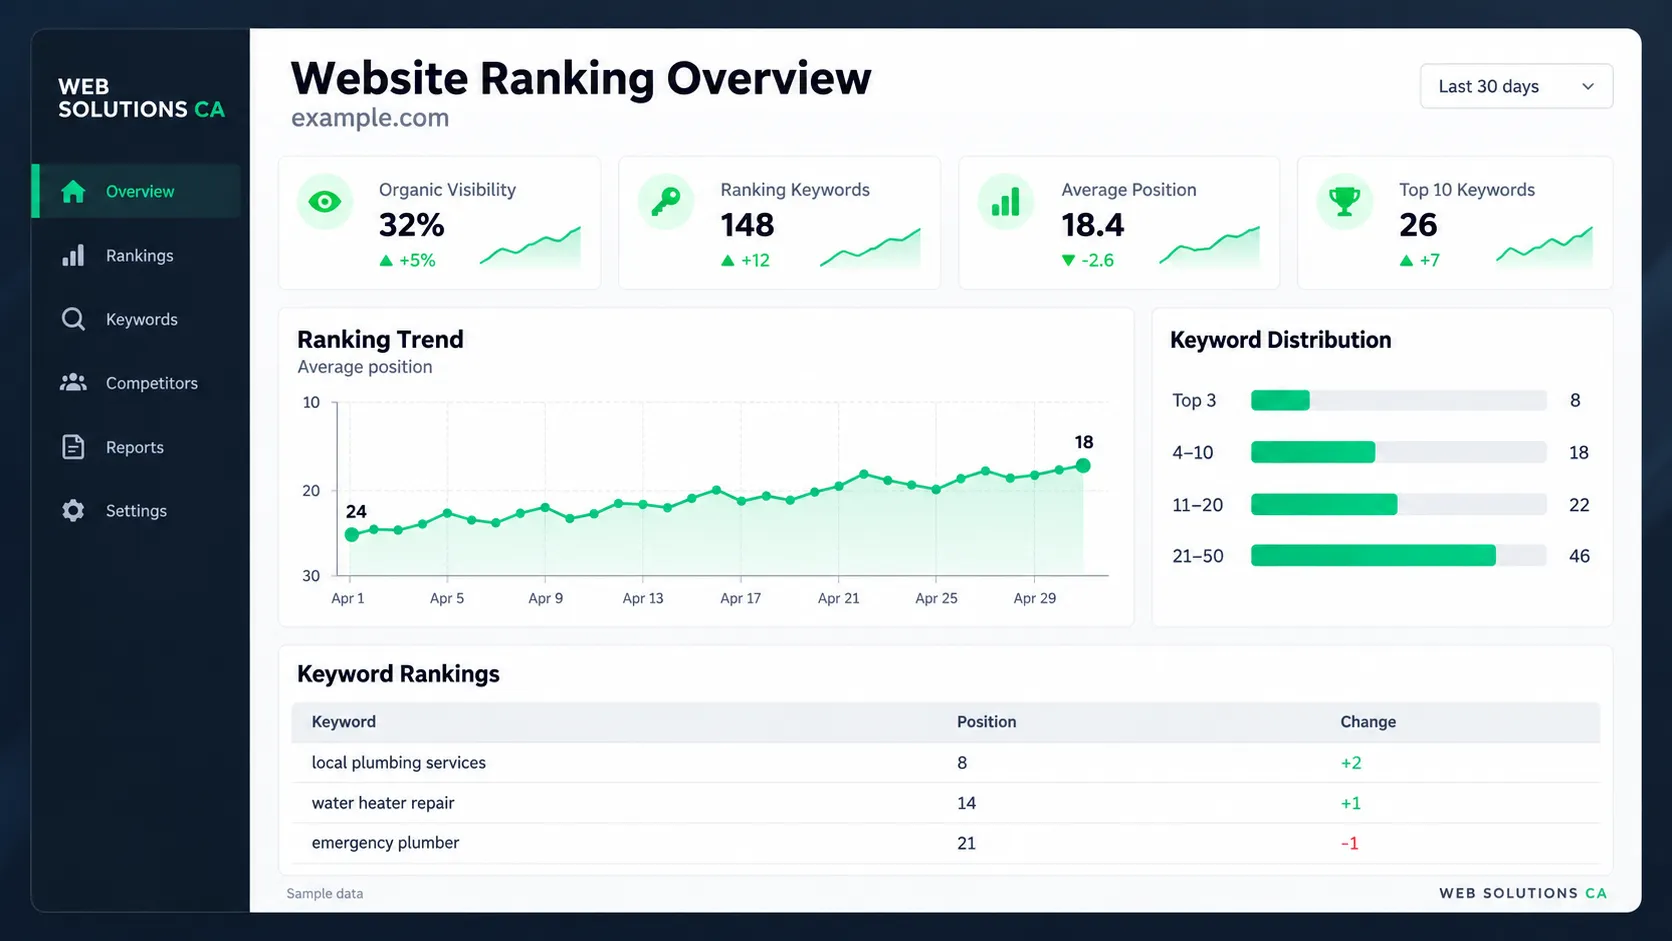The width and height of the screenshot is (1672, 941).
Task: Click the Organic Visibility sparkline chart
Action: coord(530,247)
